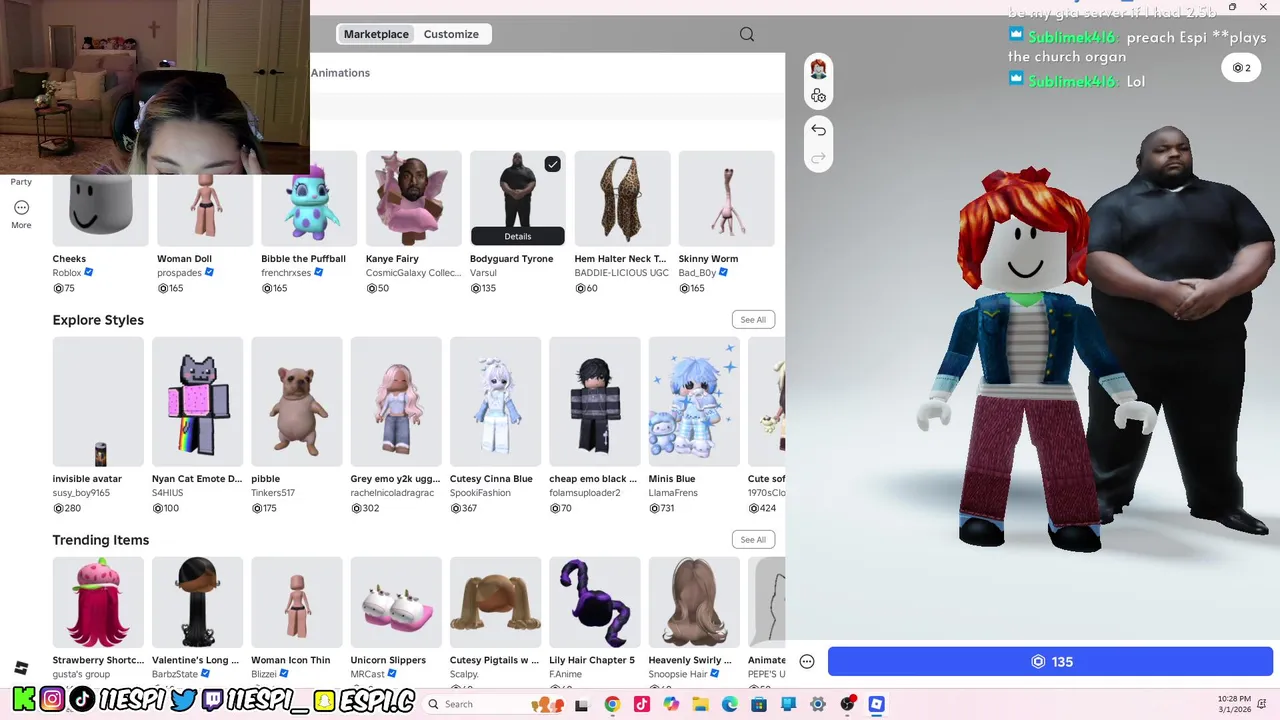Open creator name LlamaFrens

pos(673,493)
